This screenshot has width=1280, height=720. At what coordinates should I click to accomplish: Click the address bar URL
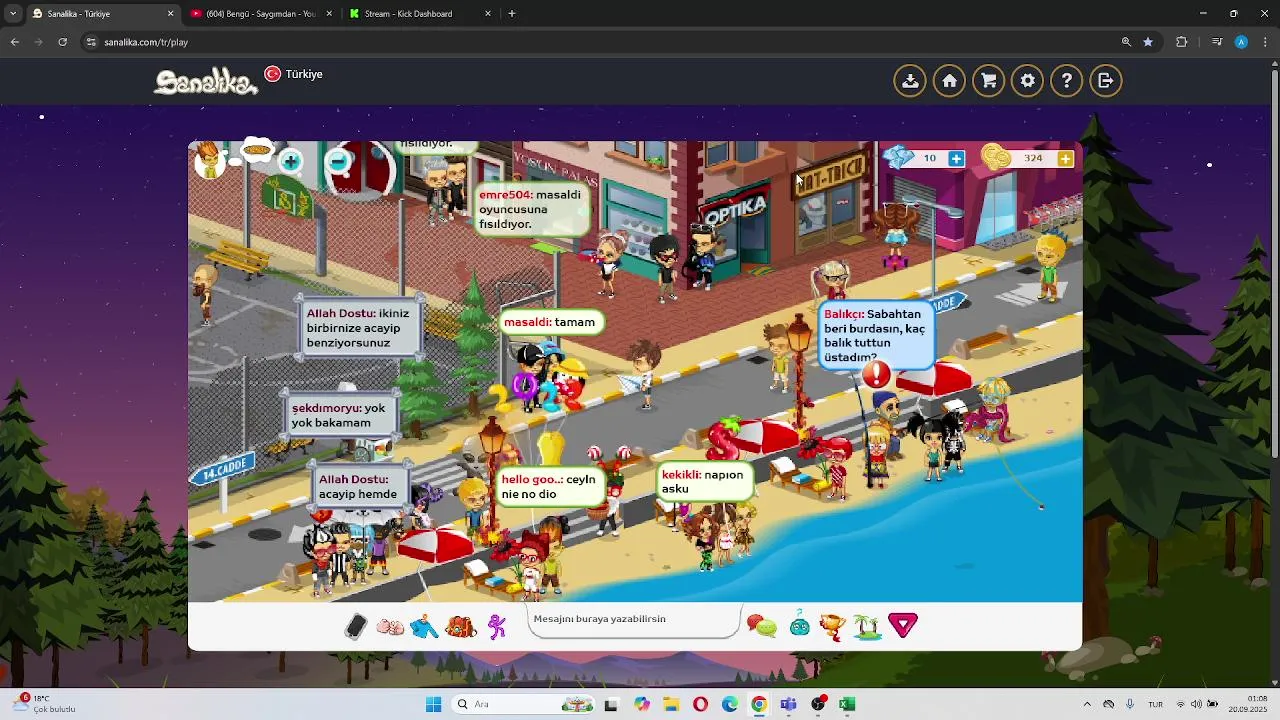pyautogui.click(x=146, y=42)
